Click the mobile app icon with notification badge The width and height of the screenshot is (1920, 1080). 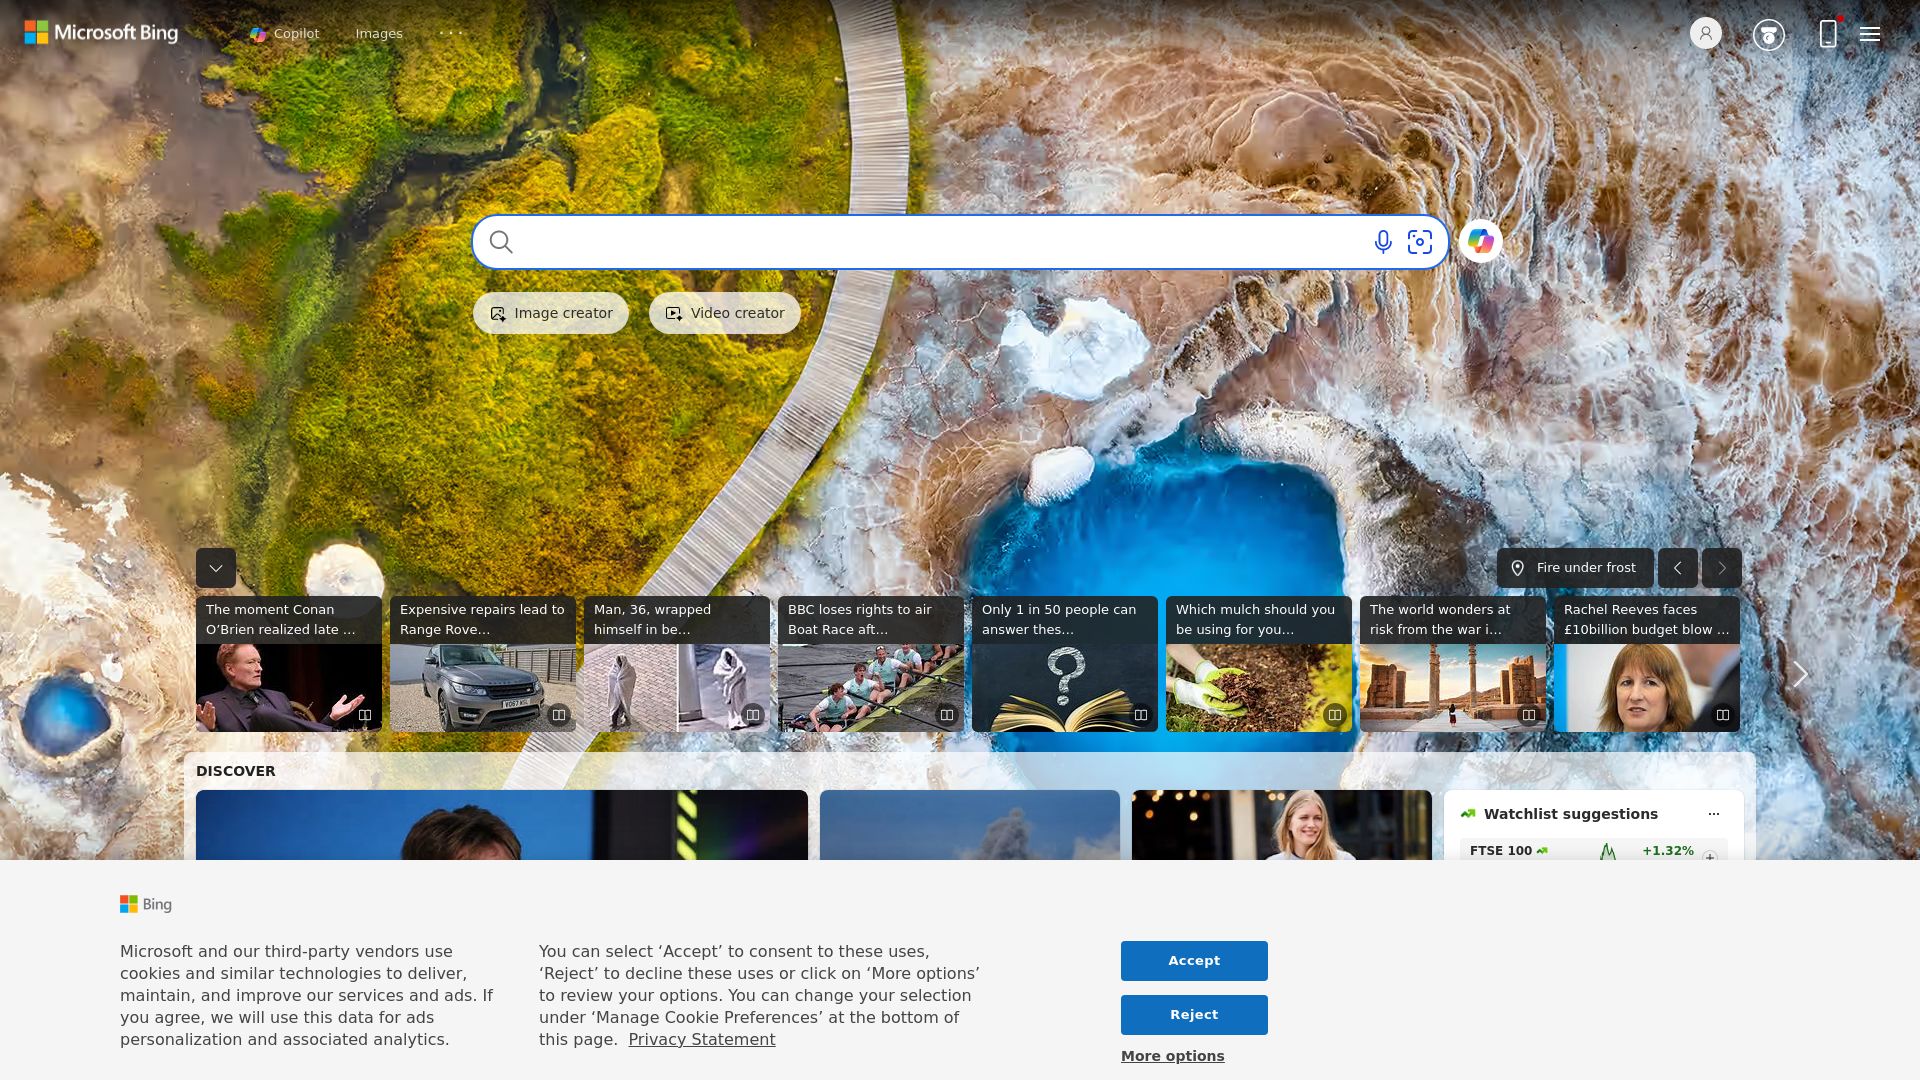1828,33
